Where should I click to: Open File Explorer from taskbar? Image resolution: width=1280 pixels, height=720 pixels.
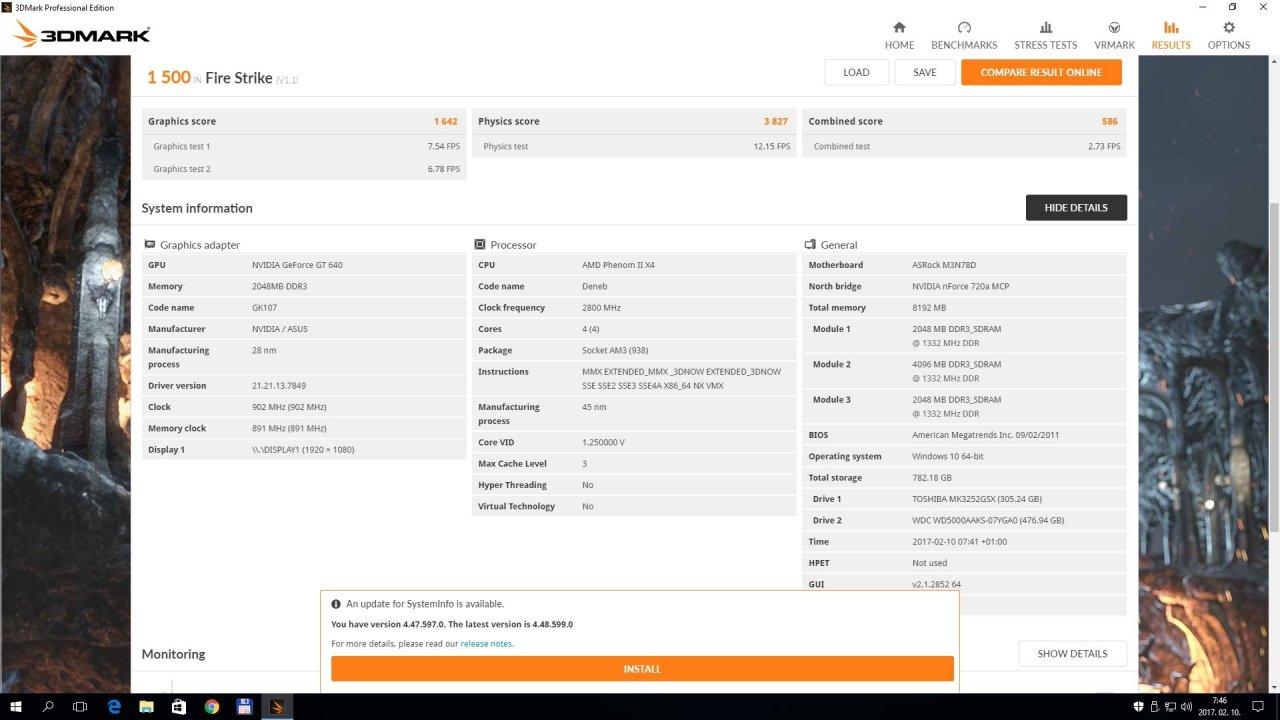tap(146, 706)
